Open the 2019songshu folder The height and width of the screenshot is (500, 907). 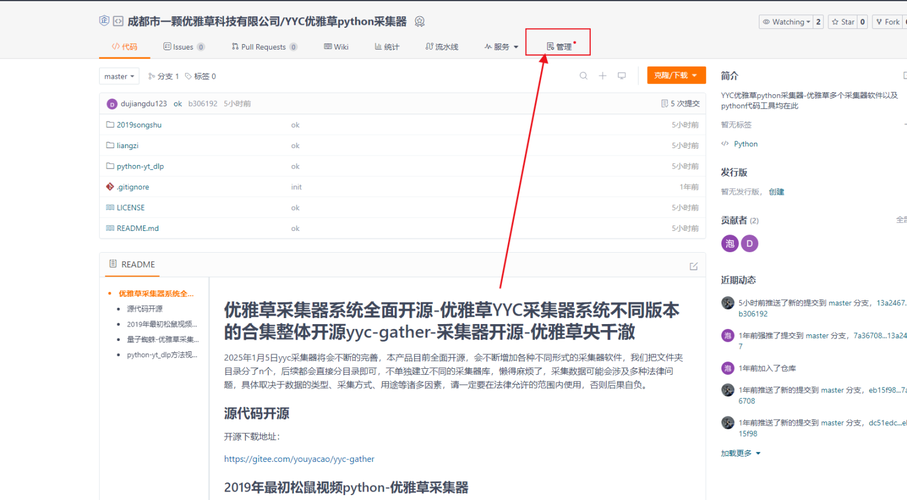[139, 124]
